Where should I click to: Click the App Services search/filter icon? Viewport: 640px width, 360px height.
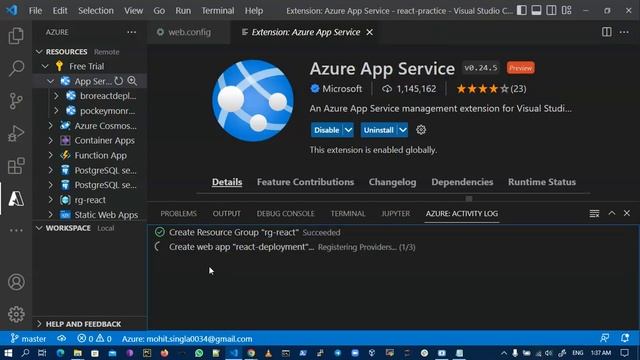pos(132,81)
